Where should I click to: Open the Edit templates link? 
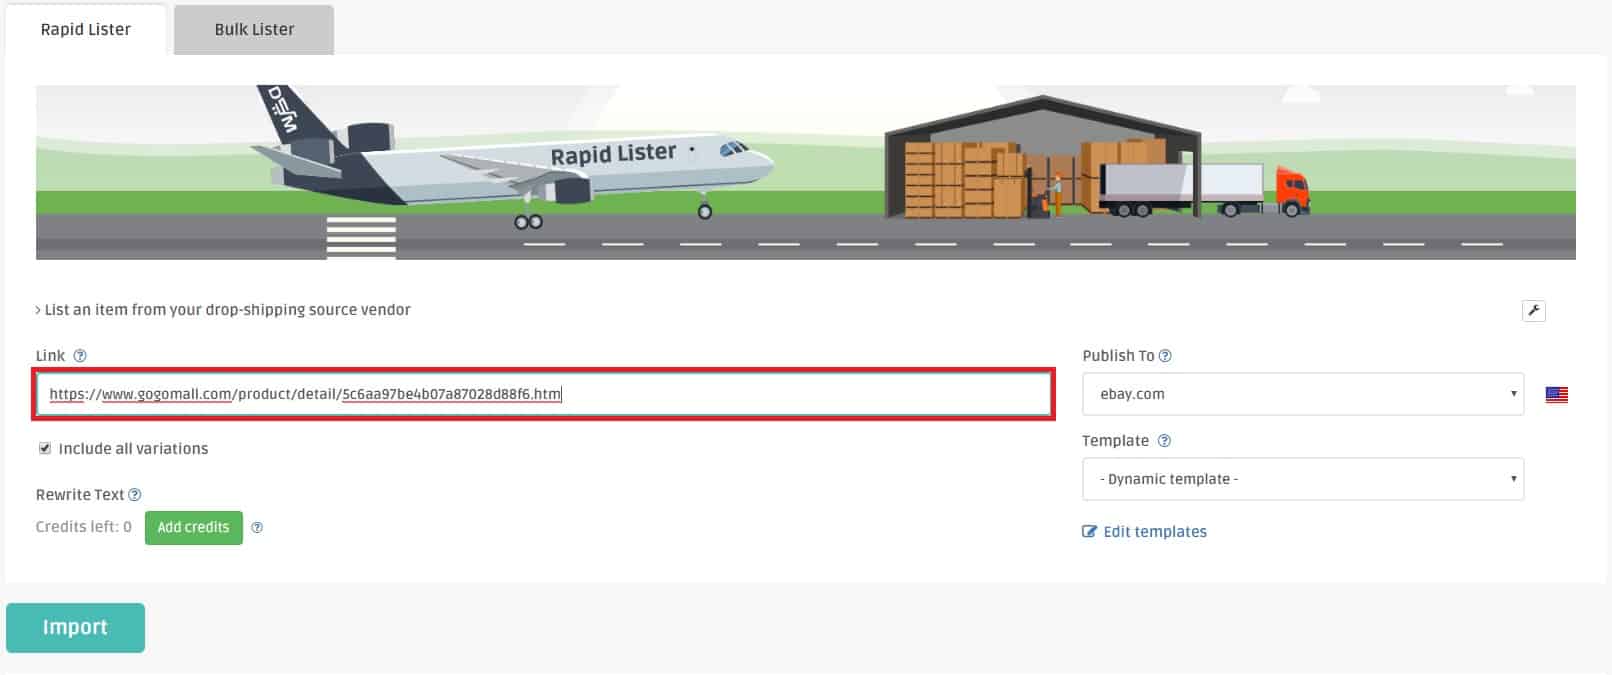point(1155,531)
